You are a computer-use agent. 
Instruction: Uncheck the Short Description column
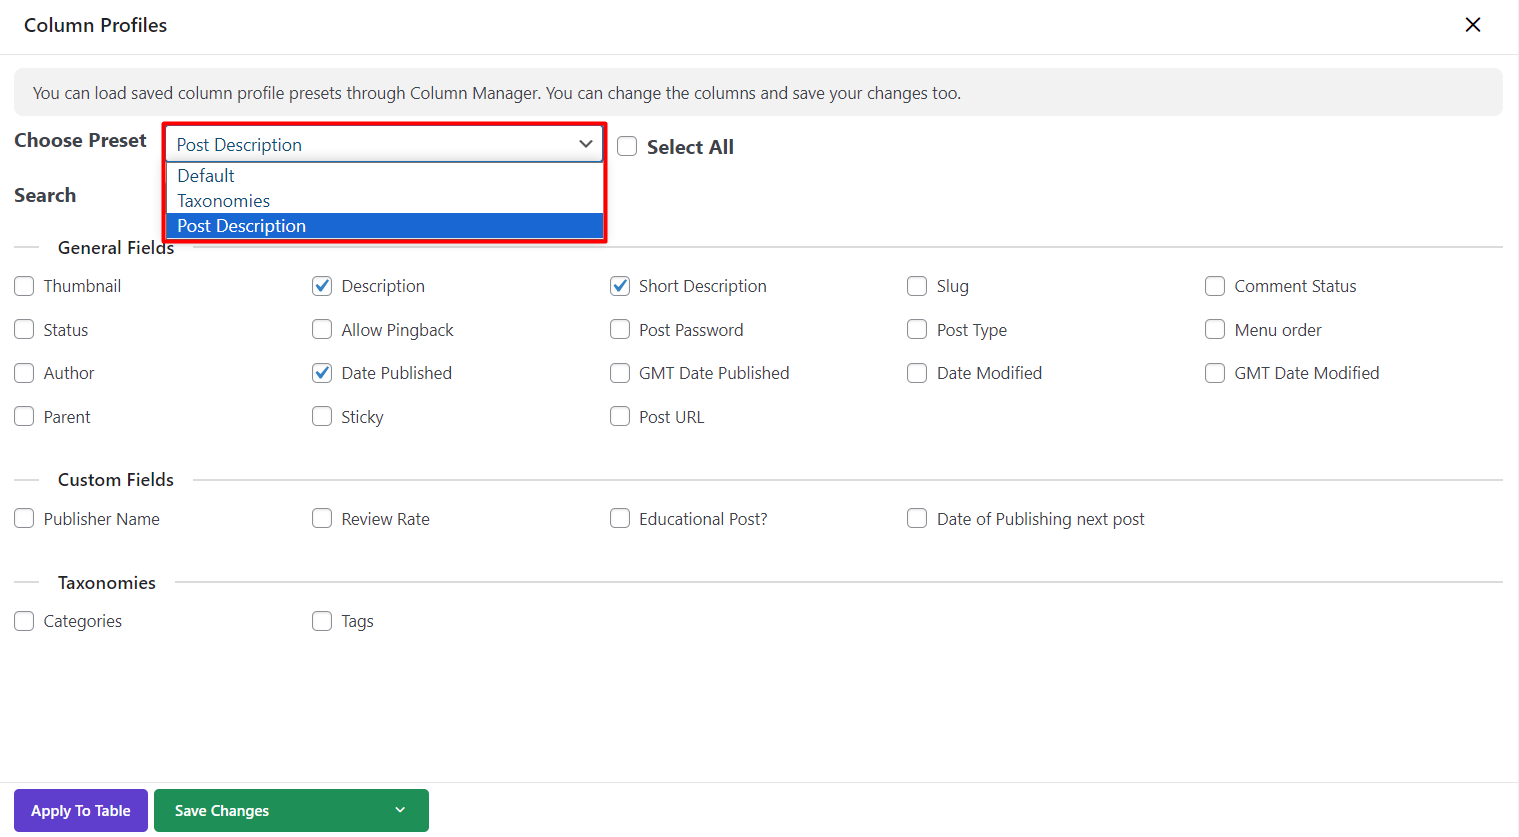coord(620,286)
